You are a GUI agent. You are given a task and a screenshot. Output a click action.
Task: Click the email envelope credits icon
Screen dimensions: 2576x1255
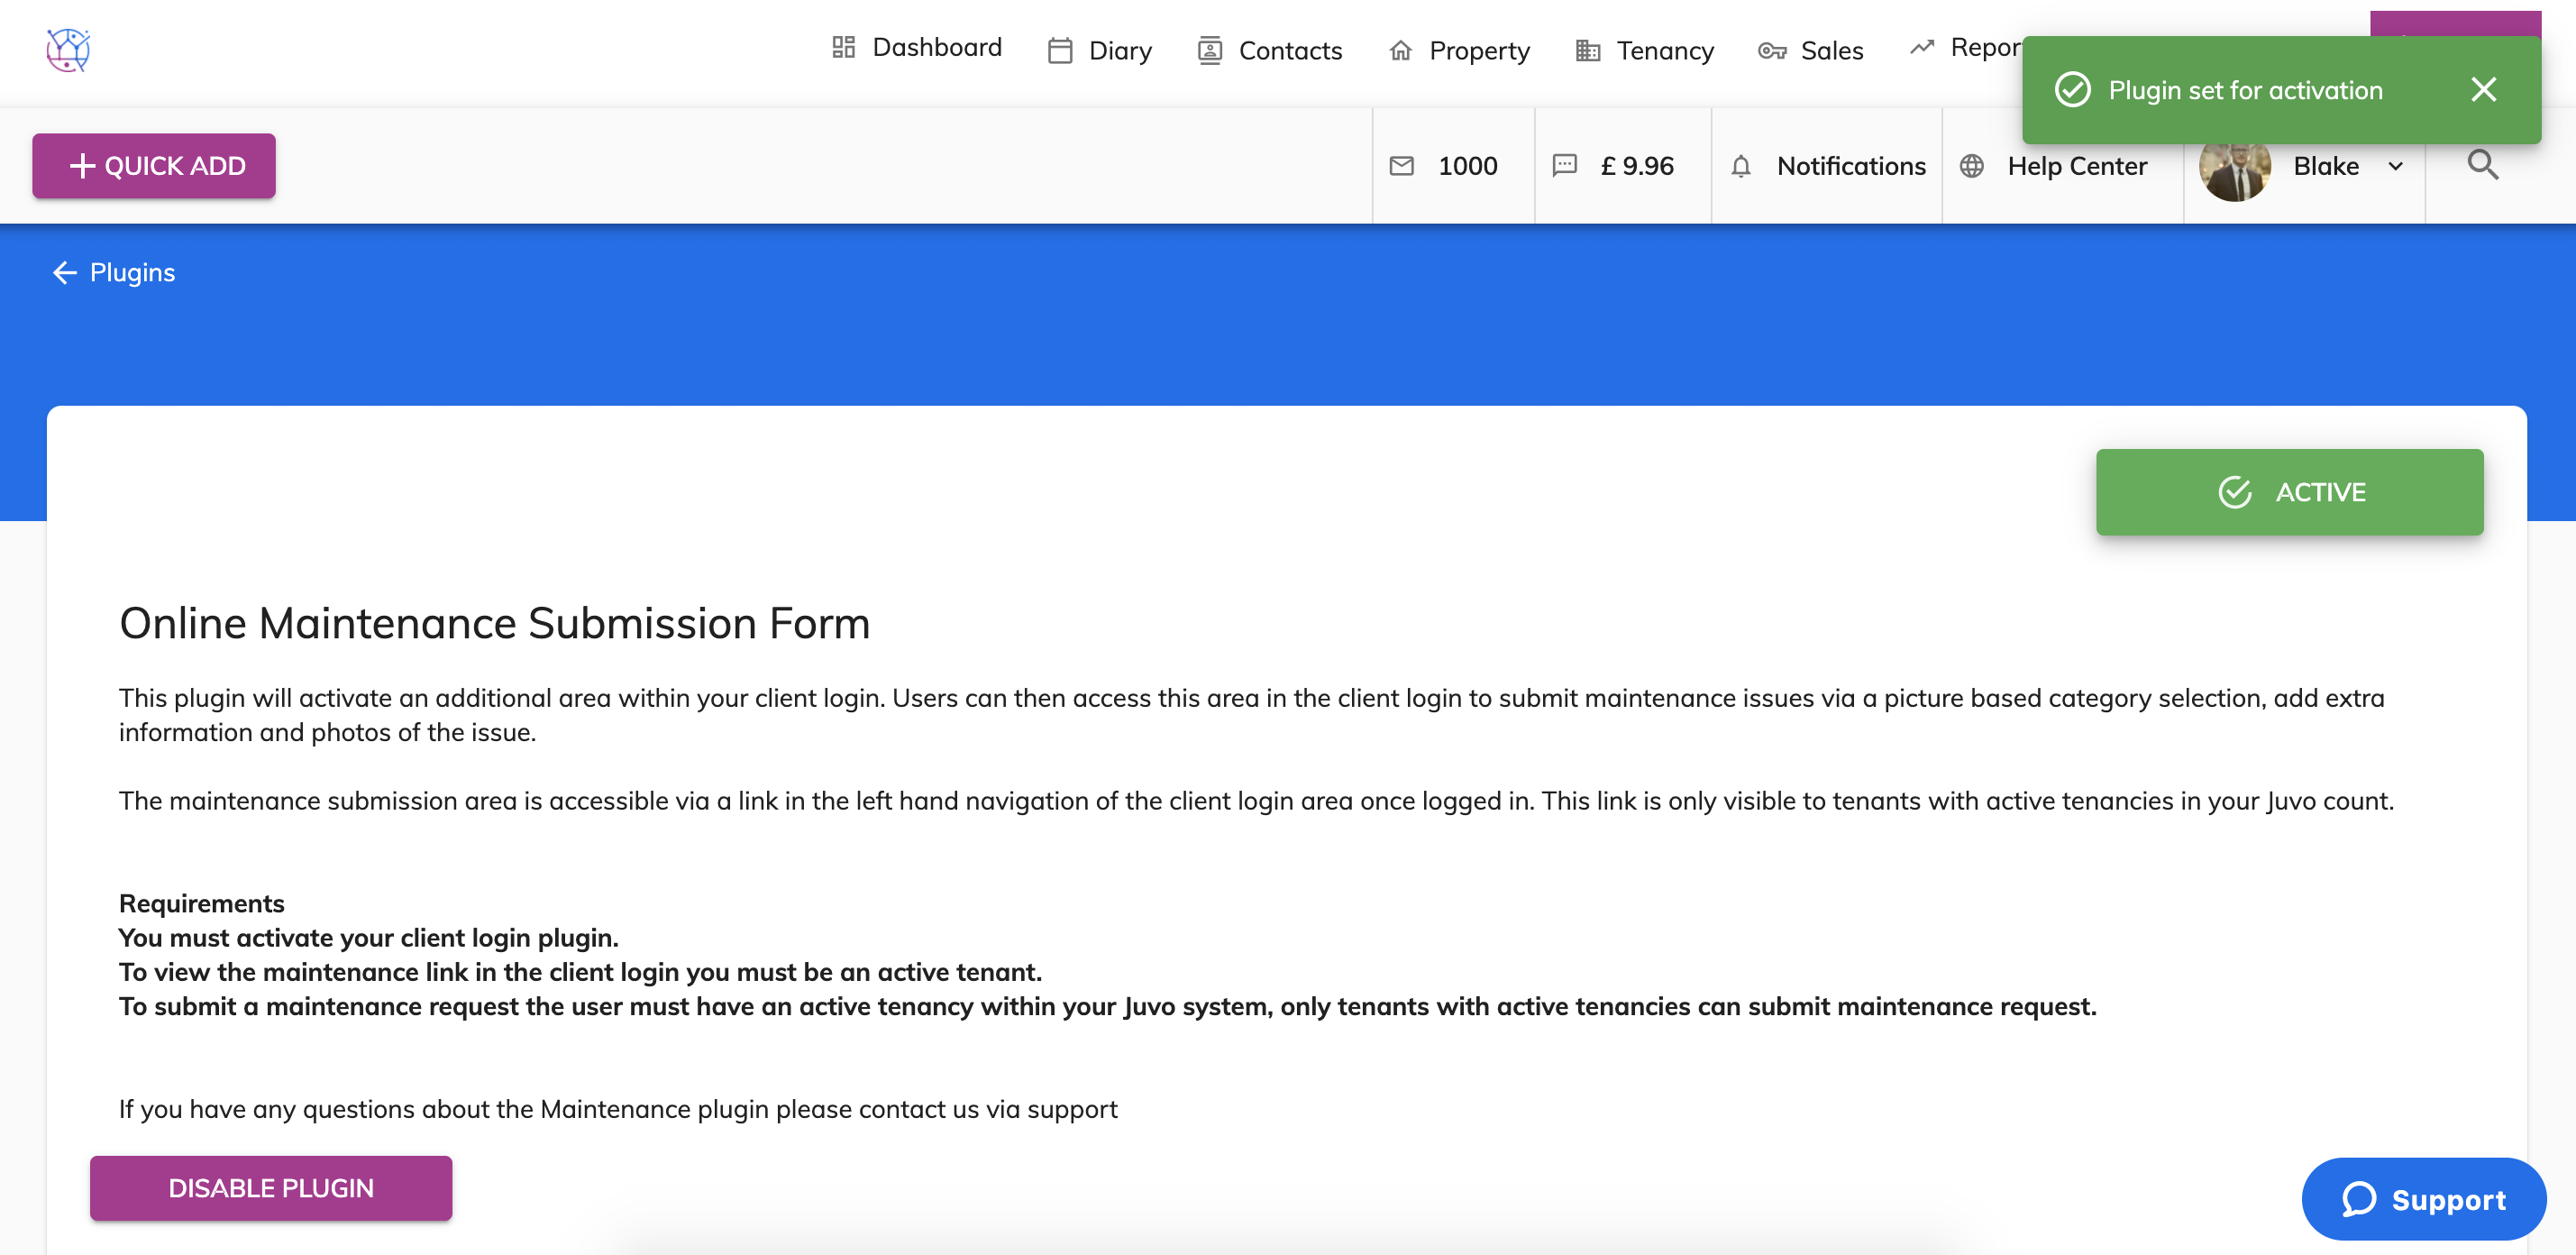pyautogui.click(x=1402, y=166)
